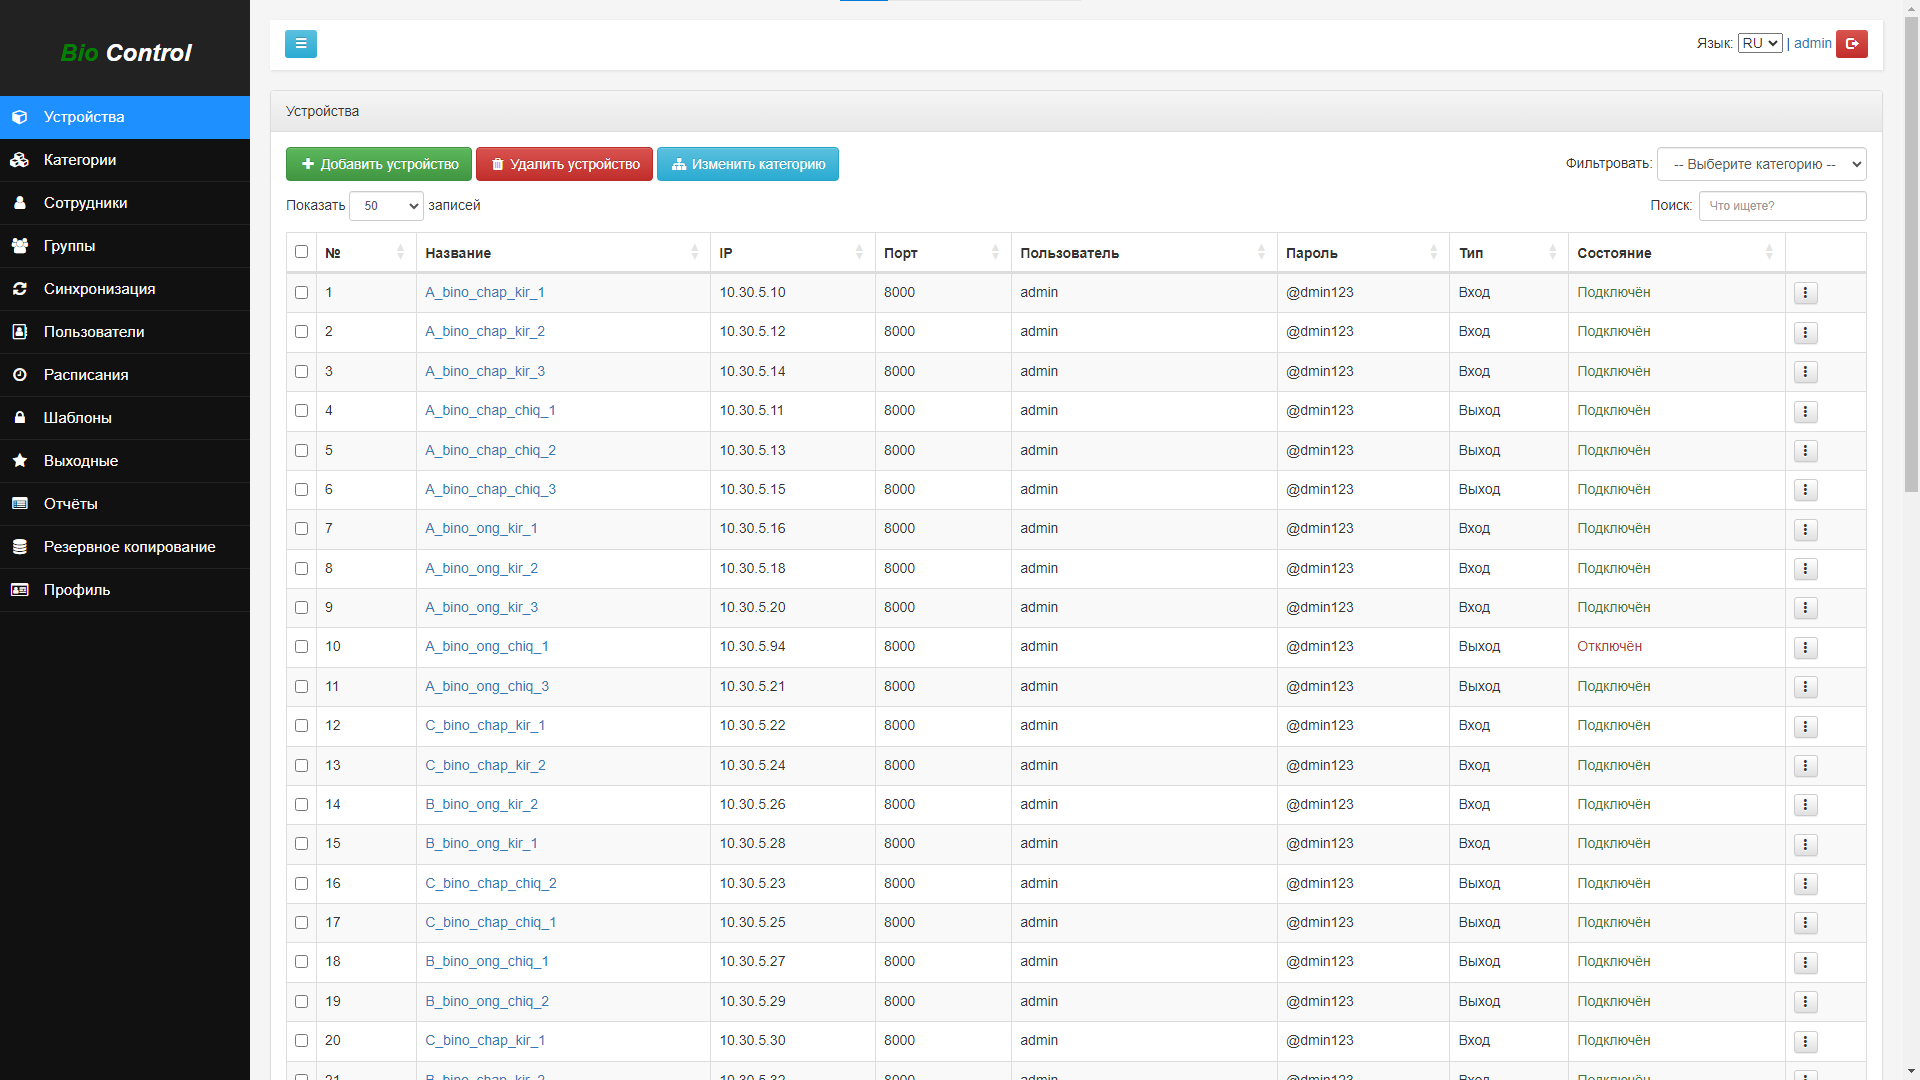Image resolution: width=1920 pixels, height=1080 pixels.
Task: Sort by Пользователь column header
Action: point(1144,253)
